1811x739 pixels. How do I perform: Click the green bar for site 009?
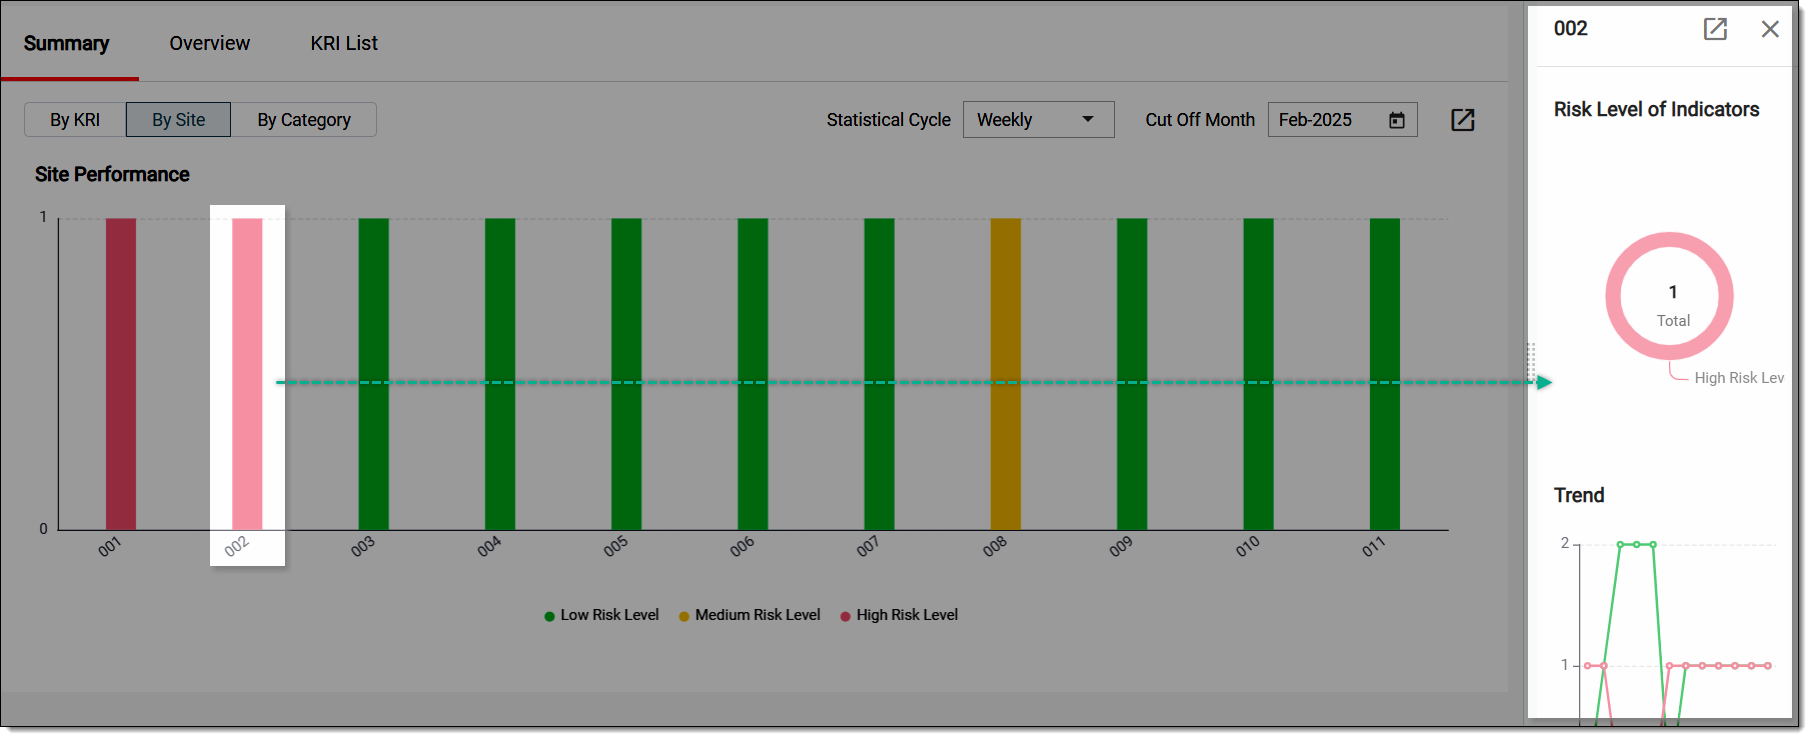[1132, 374]
